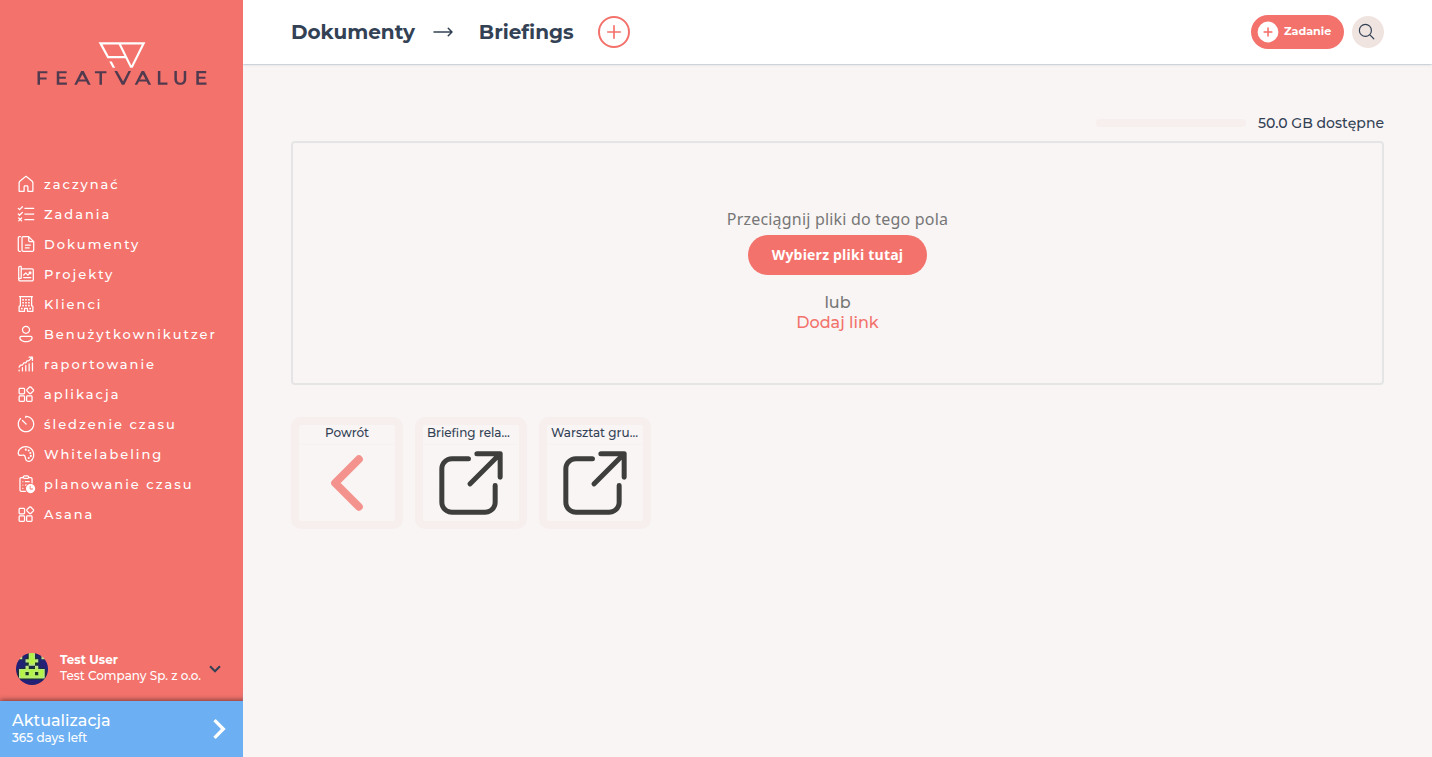
Task: Click the palette icon beside Whitelabeling
Action: tap(26, 454)
